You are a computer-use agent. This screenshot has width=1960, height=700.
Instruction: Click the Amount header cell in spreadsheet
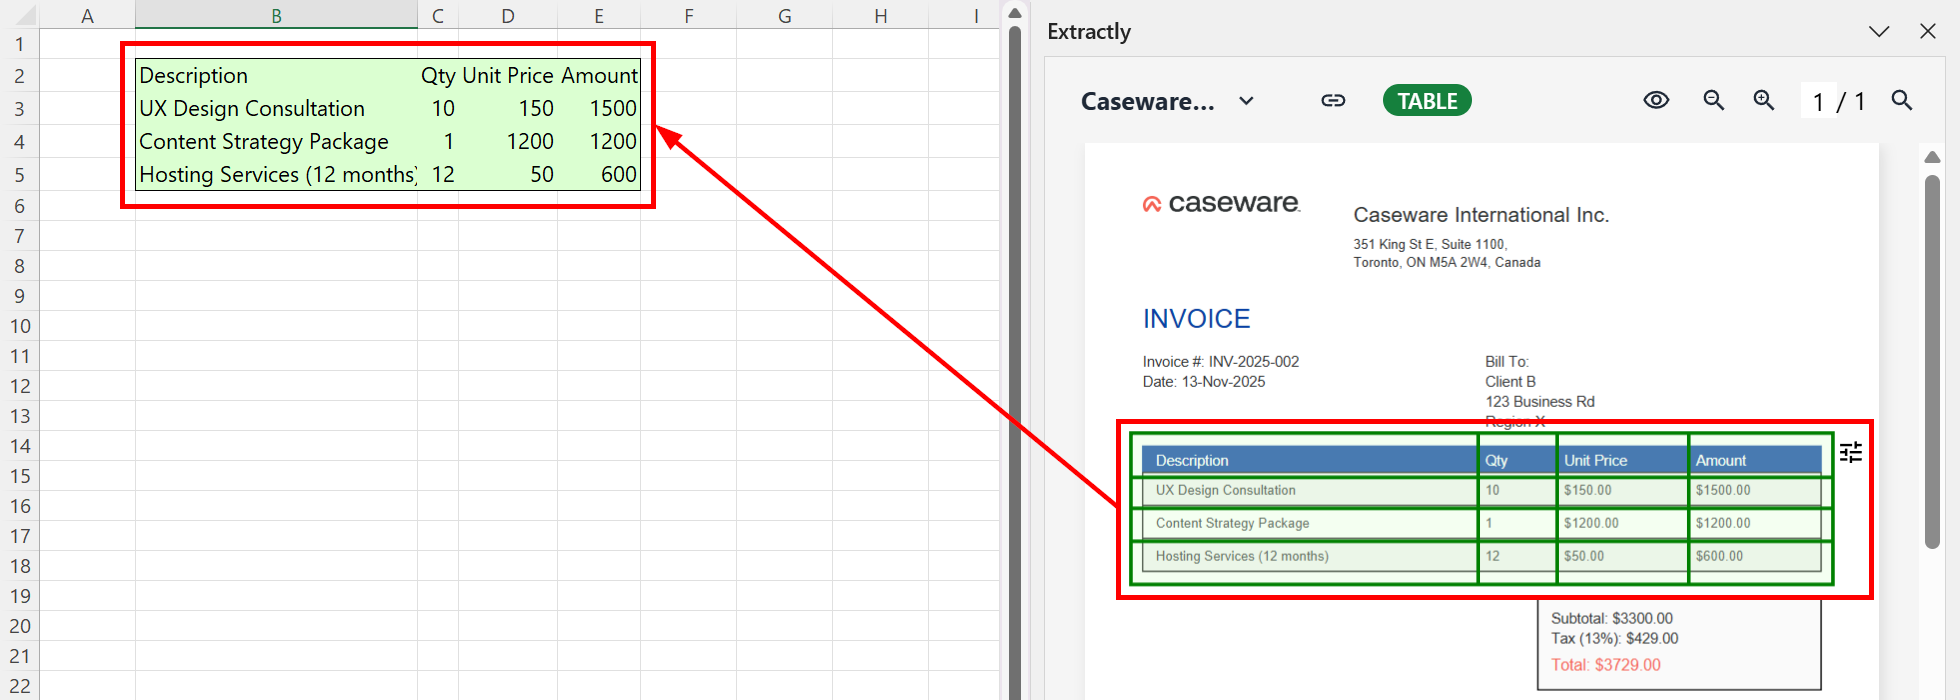[599, 76]
